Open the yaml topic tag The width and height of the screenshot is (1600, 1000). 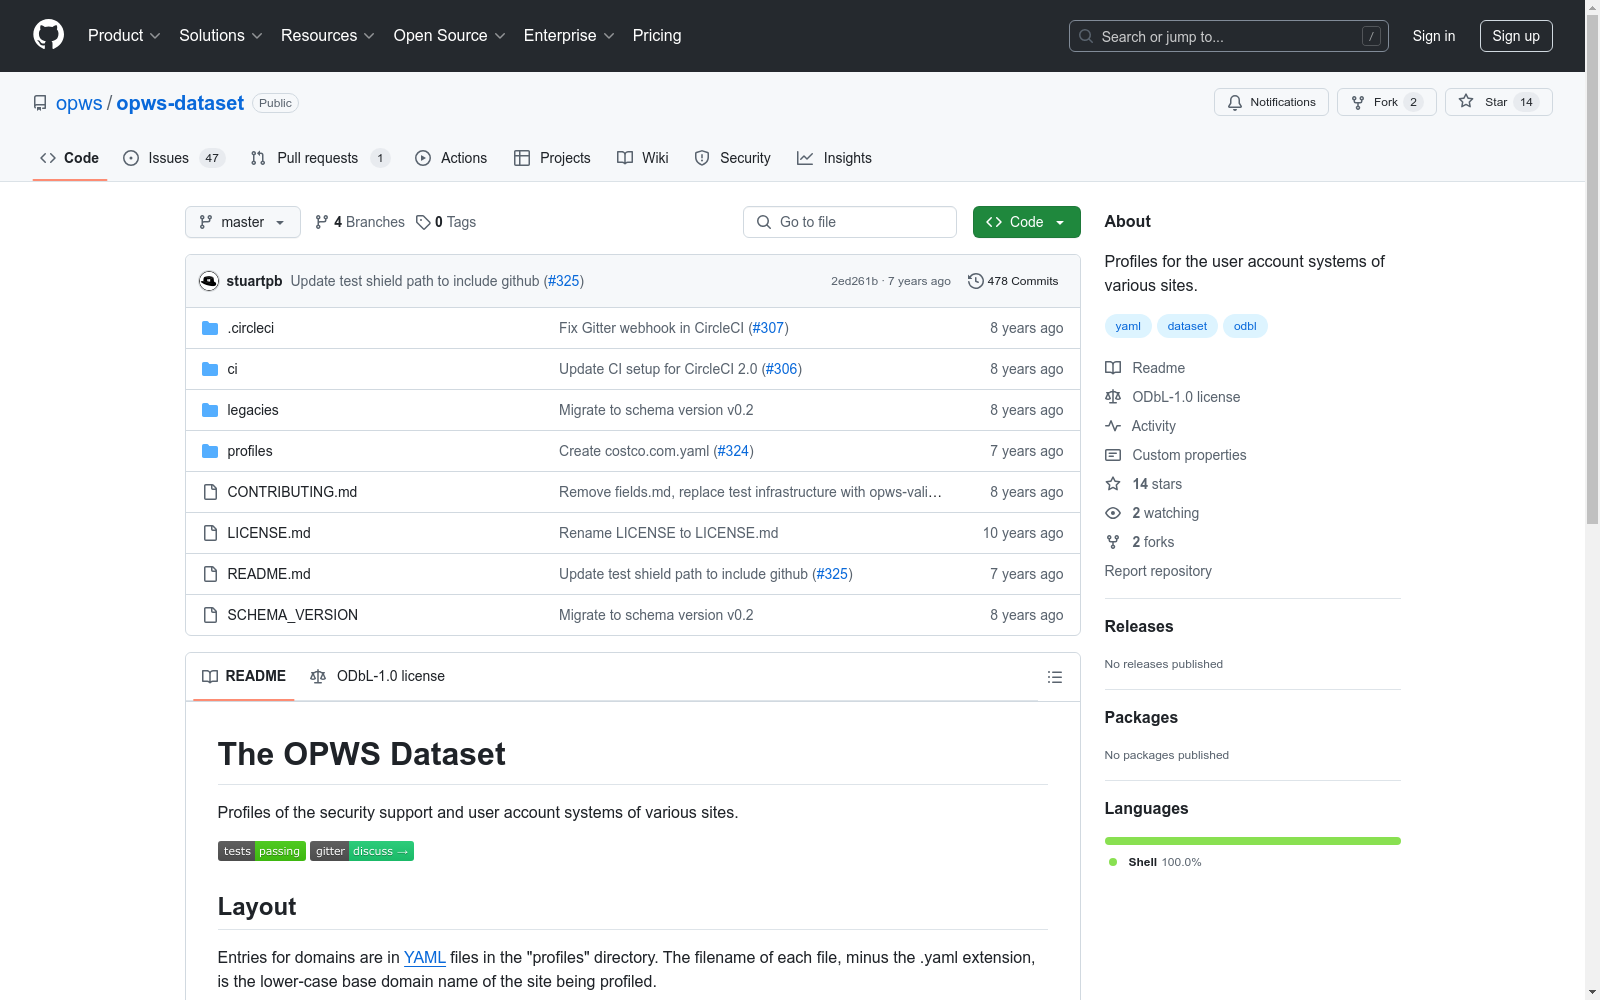point(1128,326)
